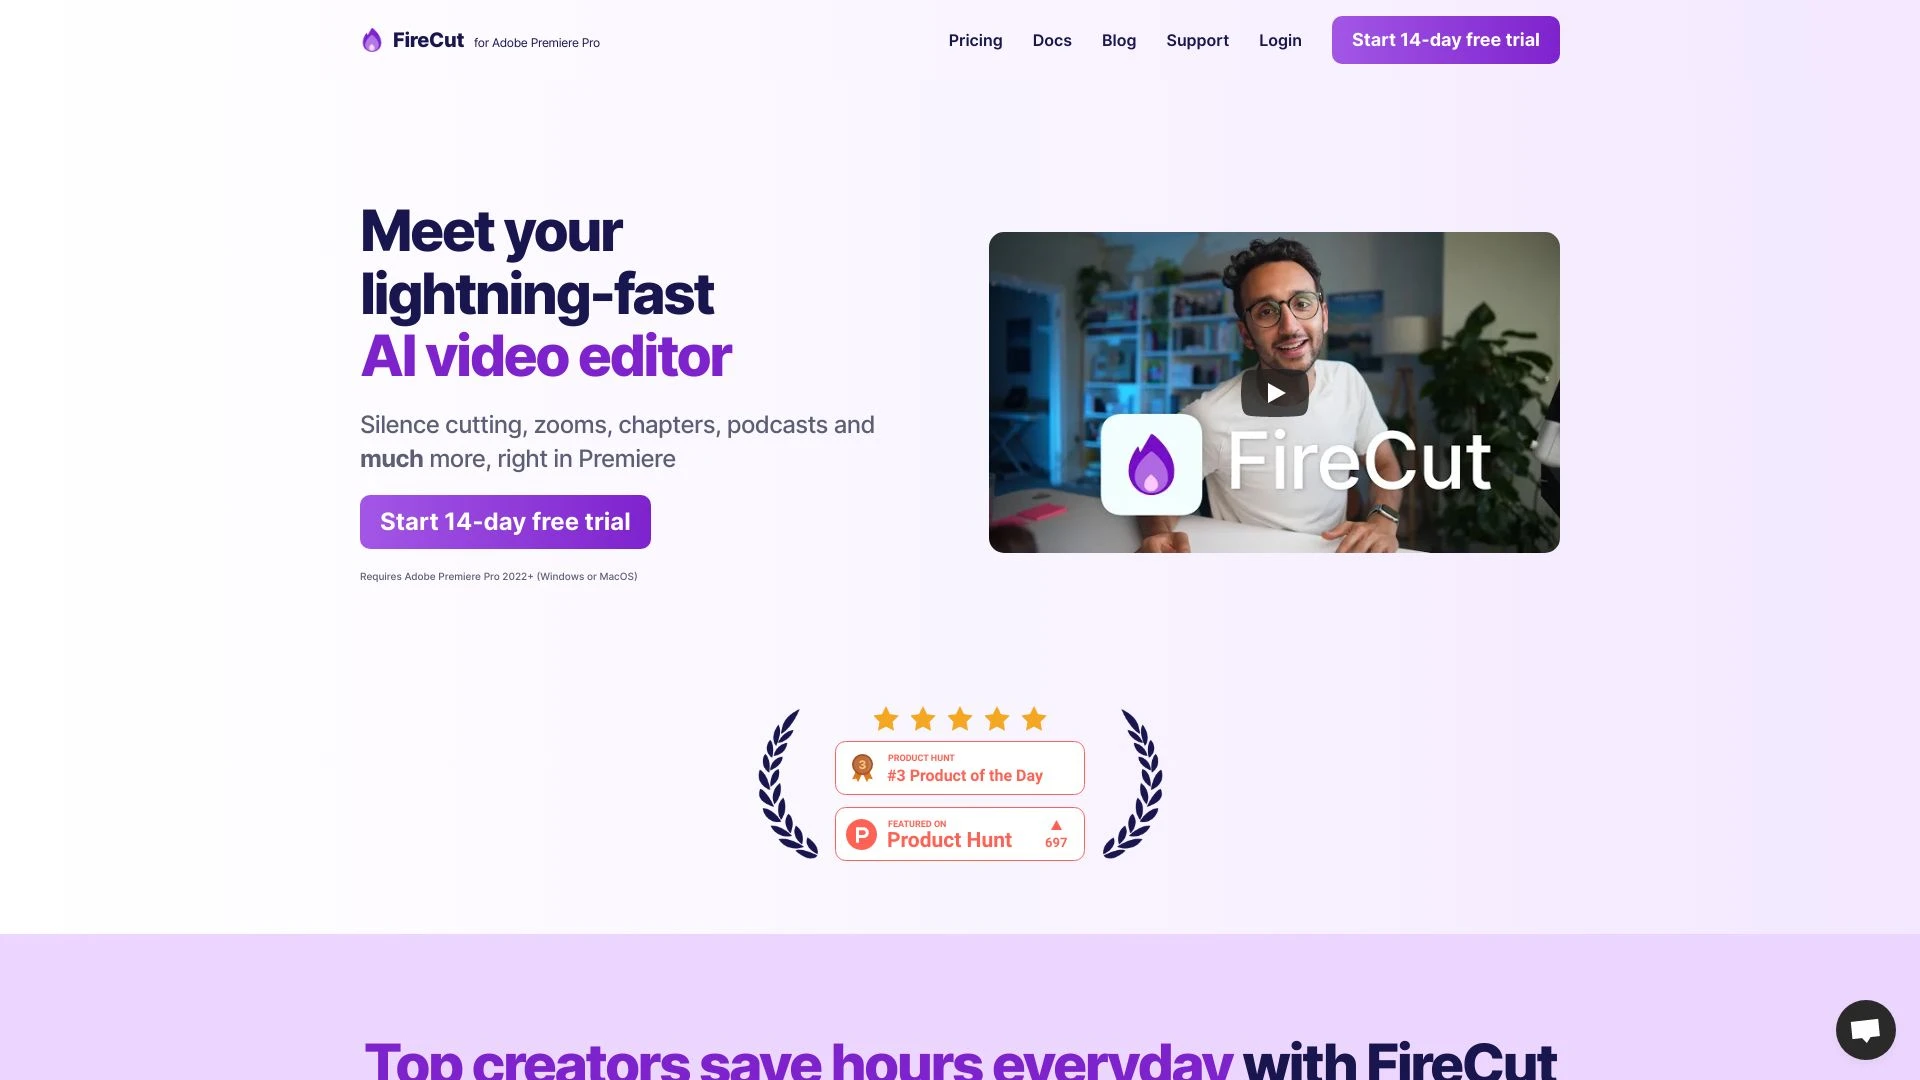Click the Support navigation link

click(x=1197, y=40)
